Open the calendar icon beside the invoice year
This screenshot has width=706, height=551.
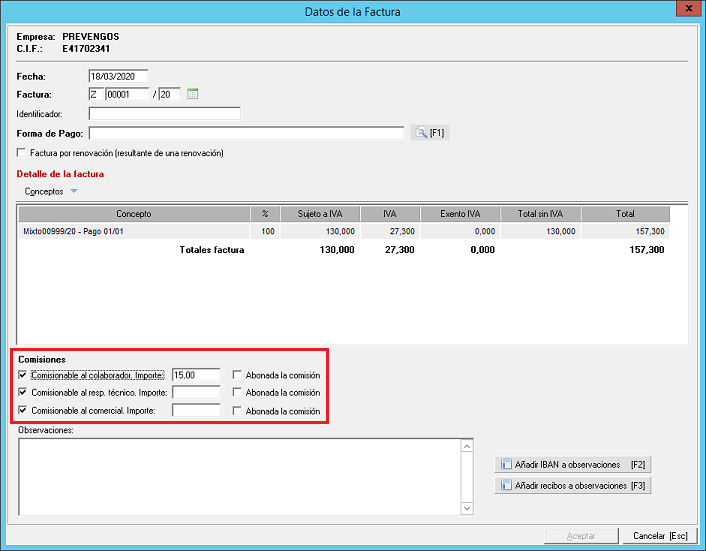pyautogui.click(x=193, y=94)
